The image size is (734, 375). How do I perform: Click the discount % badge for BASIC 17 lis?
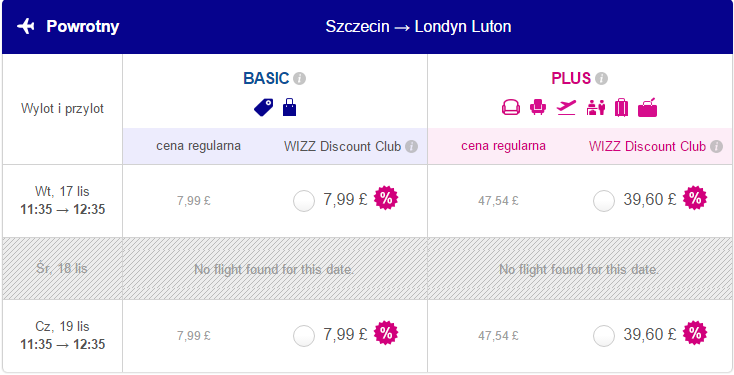[x=386, y=199]
